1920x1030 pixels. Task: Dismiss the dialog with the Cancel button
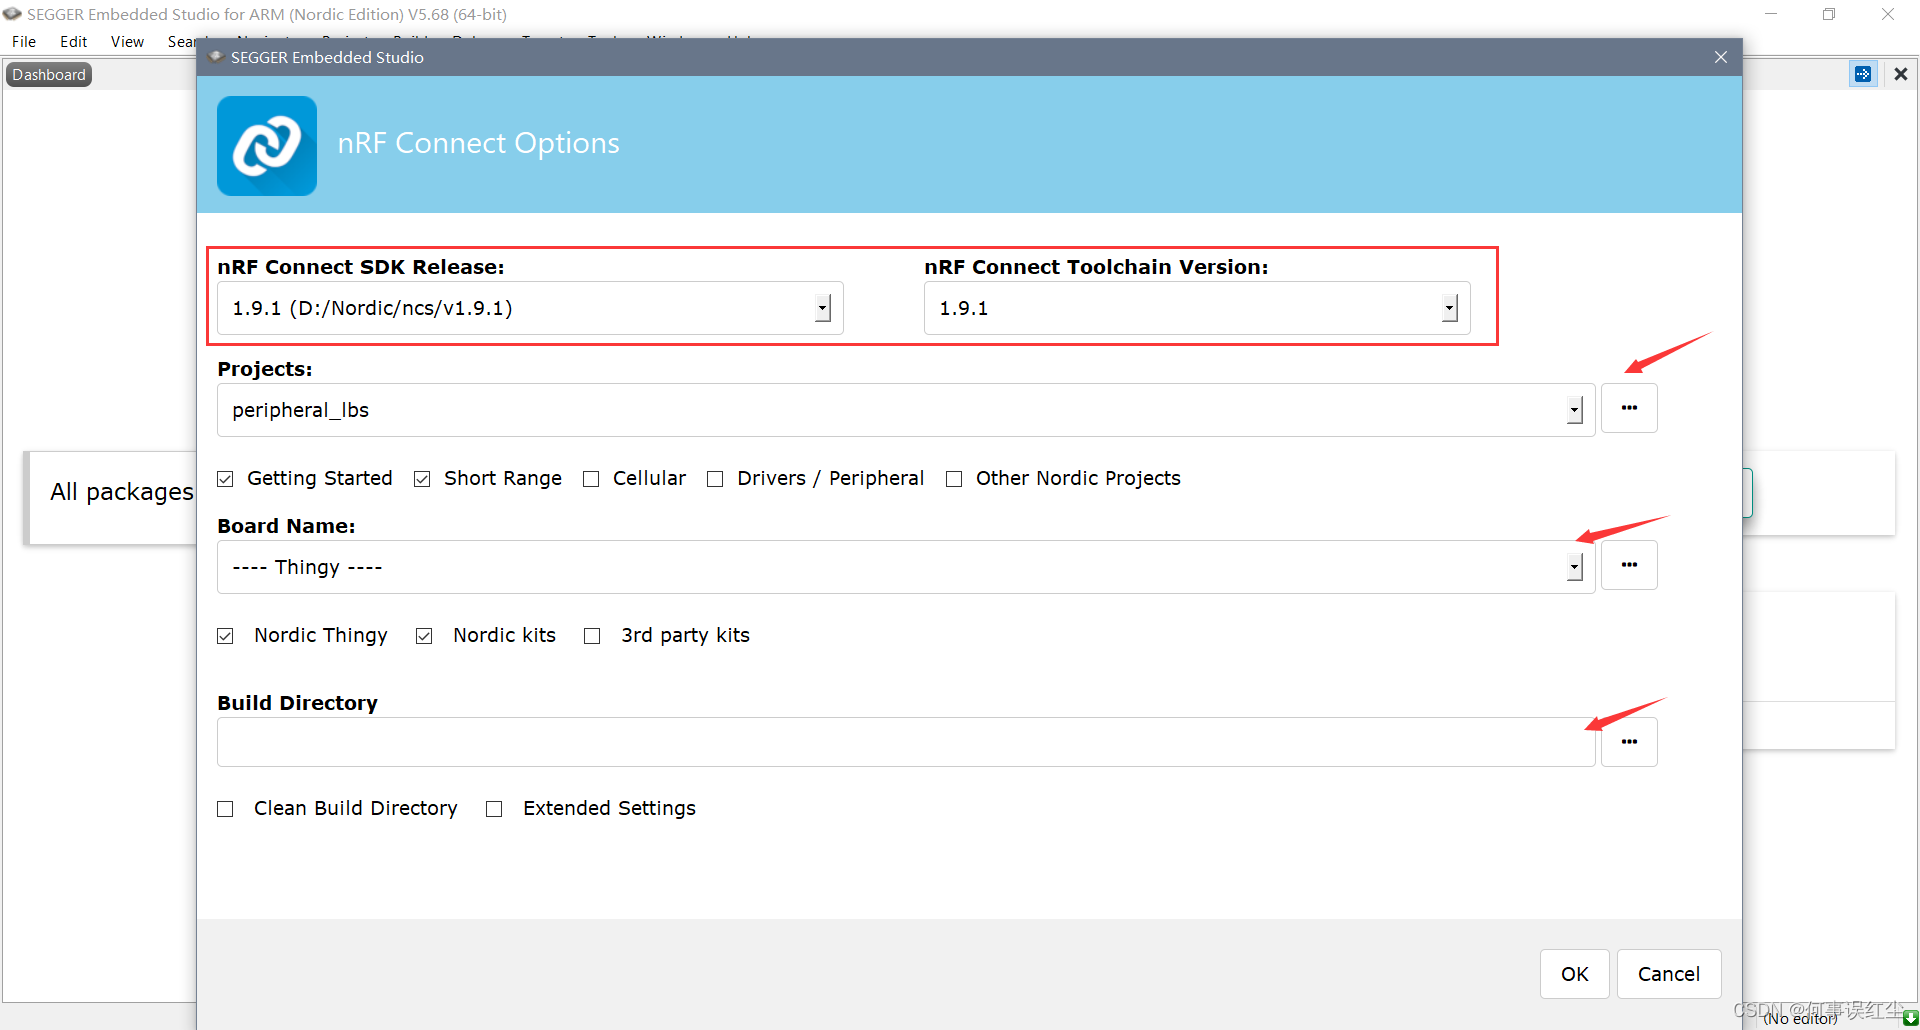1668,974
